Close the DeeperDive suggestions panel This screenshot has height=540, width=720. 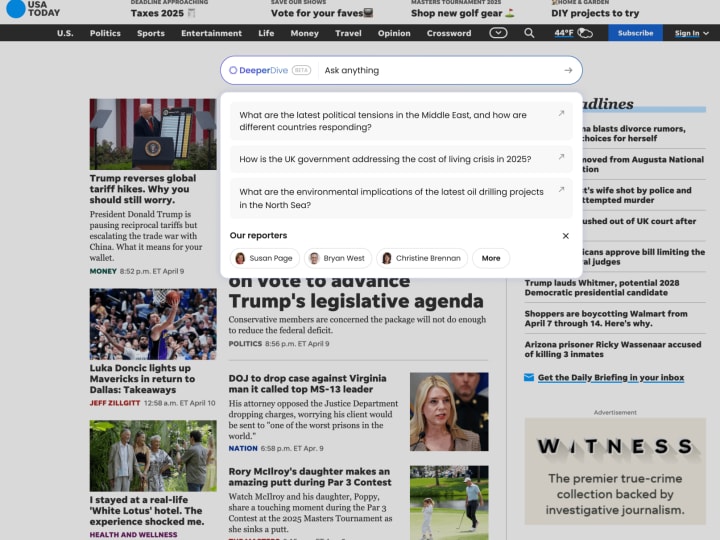[x=566, y=236]
